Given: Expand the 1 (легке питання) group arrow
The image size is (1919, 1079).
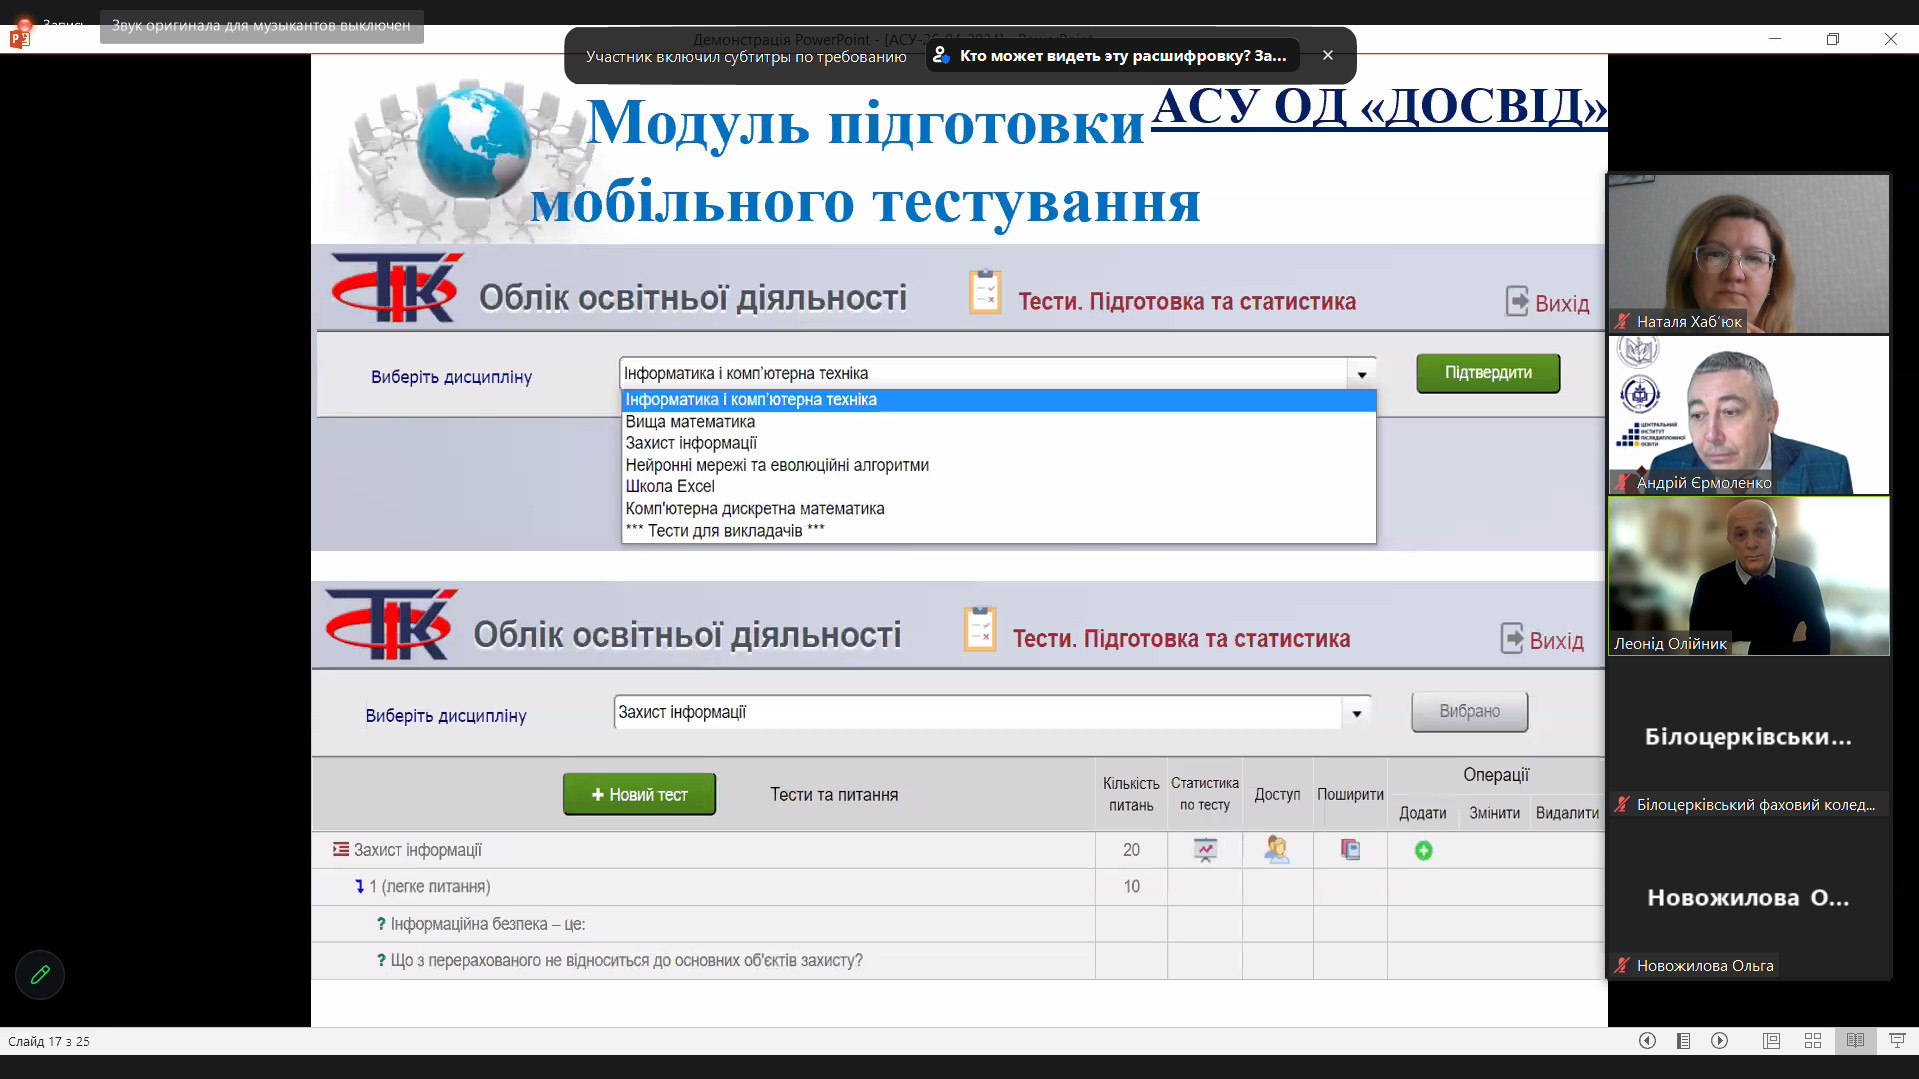Looking at the screenshot, I should click(359, 886).
